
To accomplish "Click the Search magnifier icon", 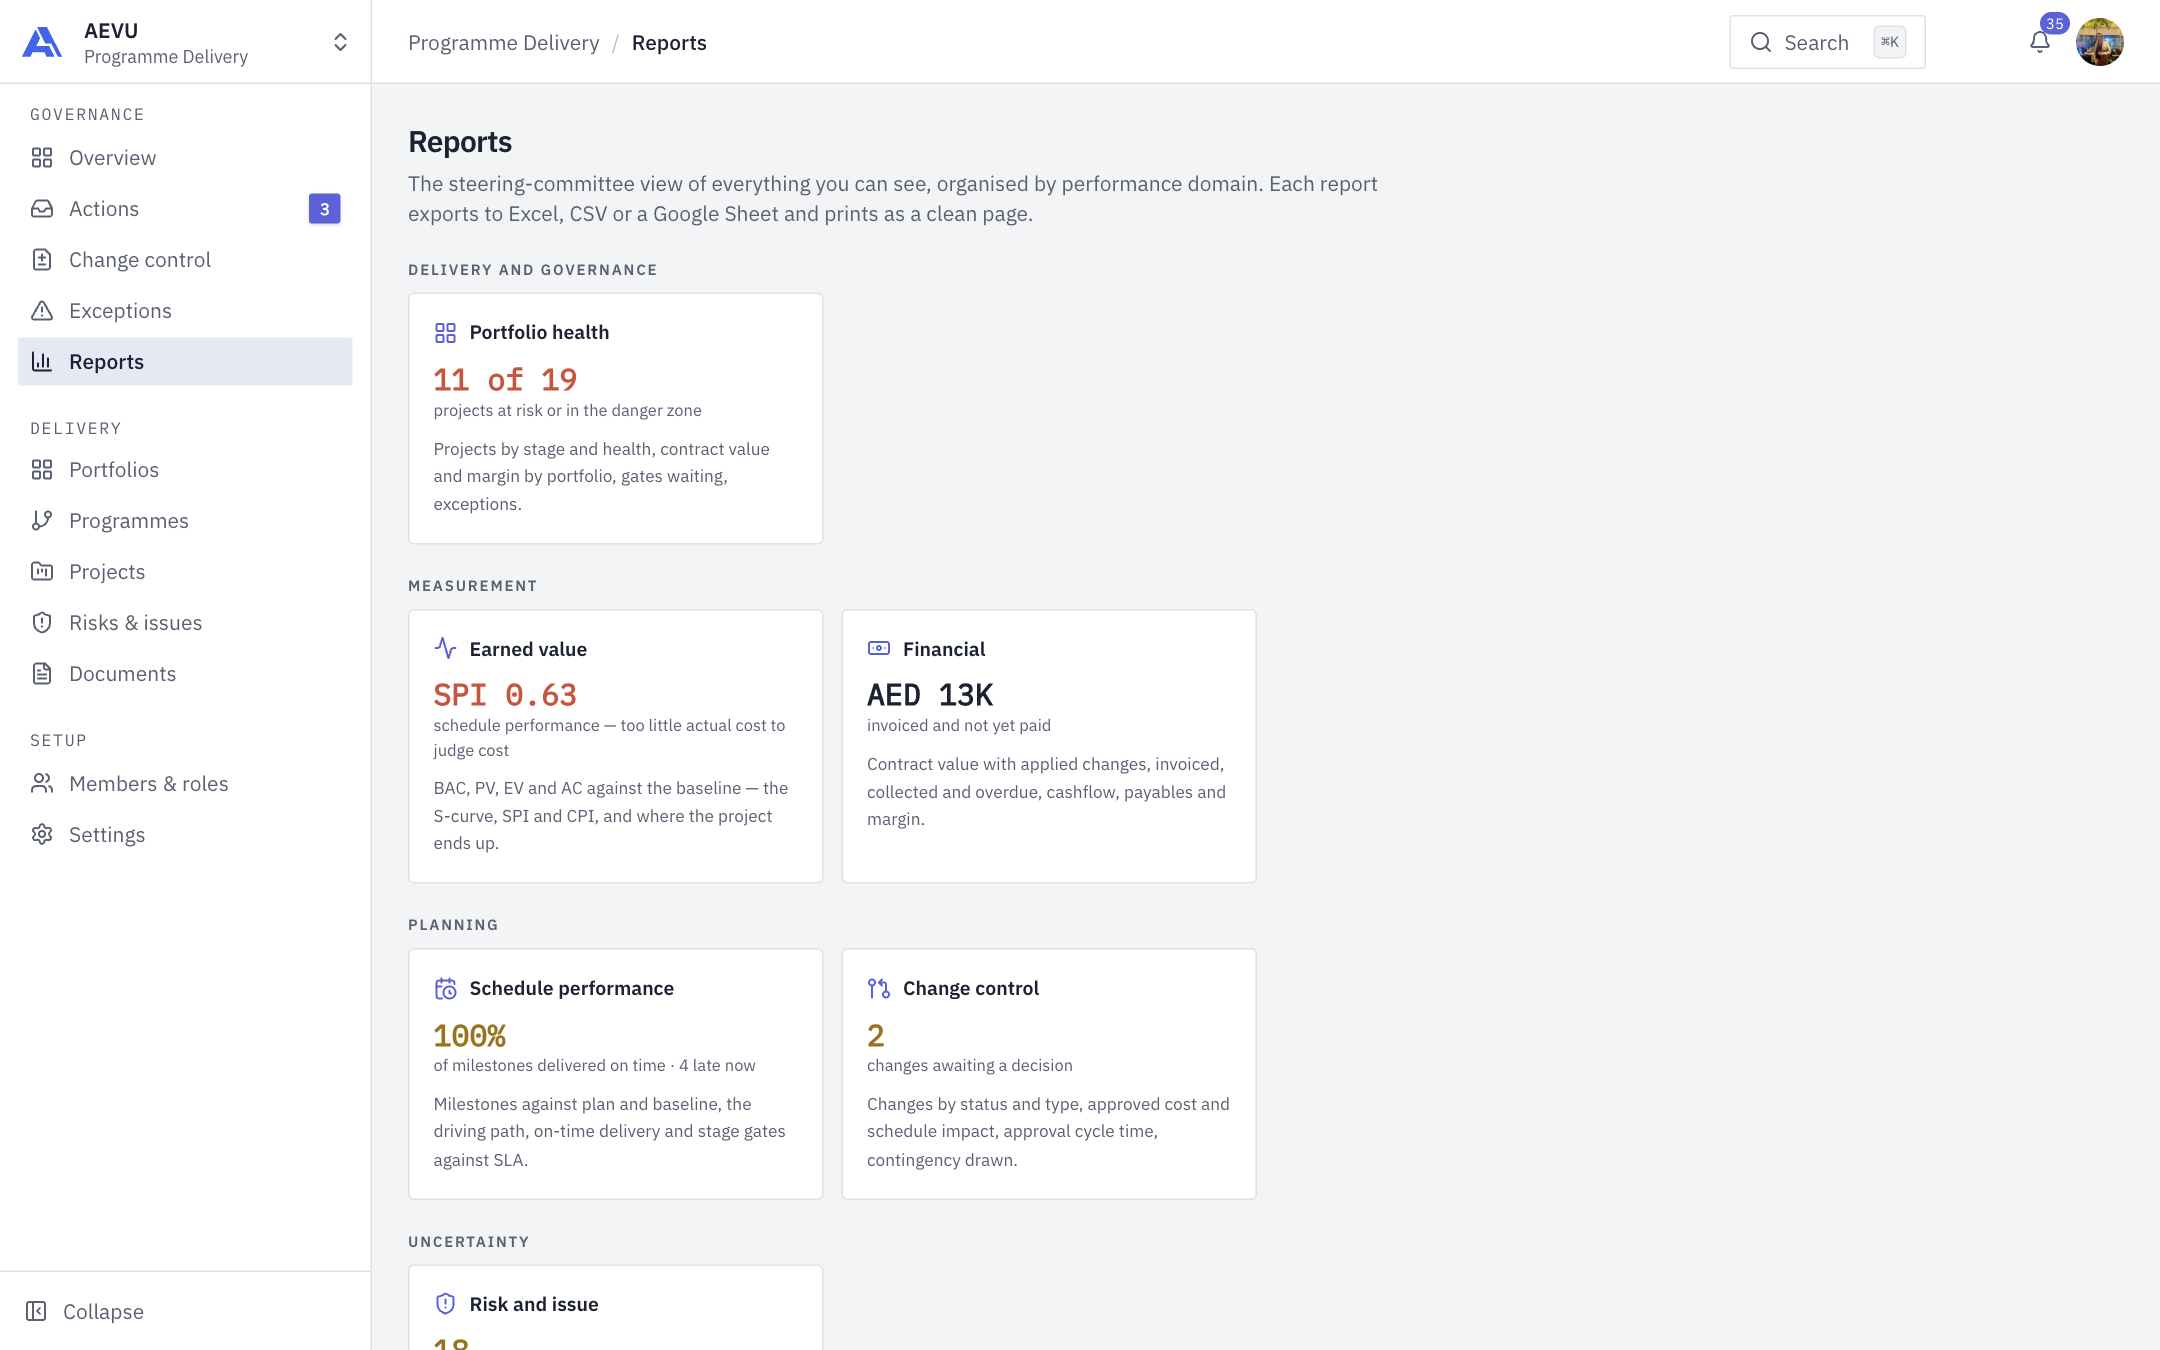I will 1761,42.
